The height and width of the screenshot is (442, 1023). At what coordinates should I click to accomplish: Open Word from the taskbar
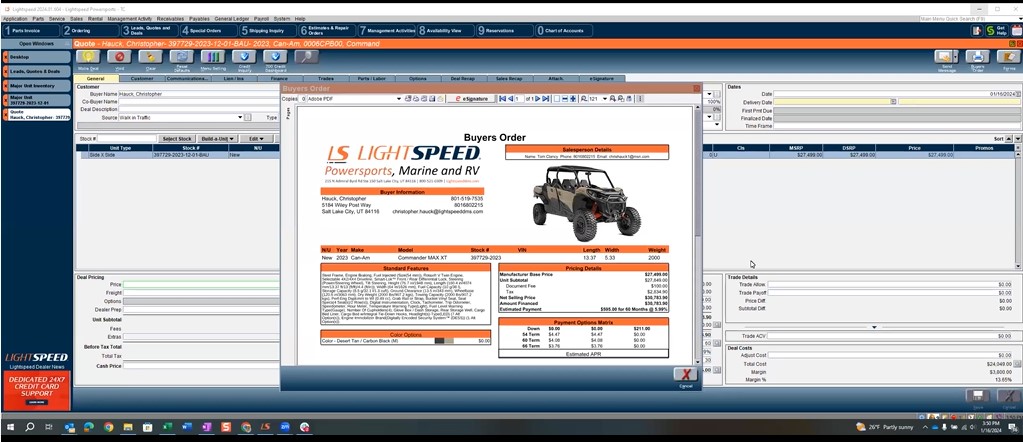[x=187, y=427]
